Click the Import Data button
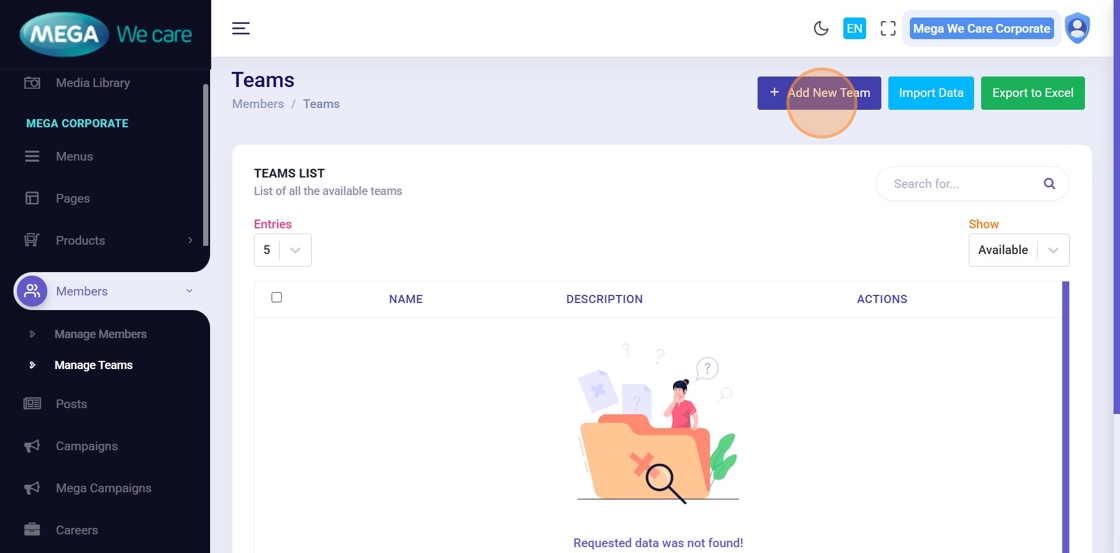1120x553 pixels. (931, 93)
